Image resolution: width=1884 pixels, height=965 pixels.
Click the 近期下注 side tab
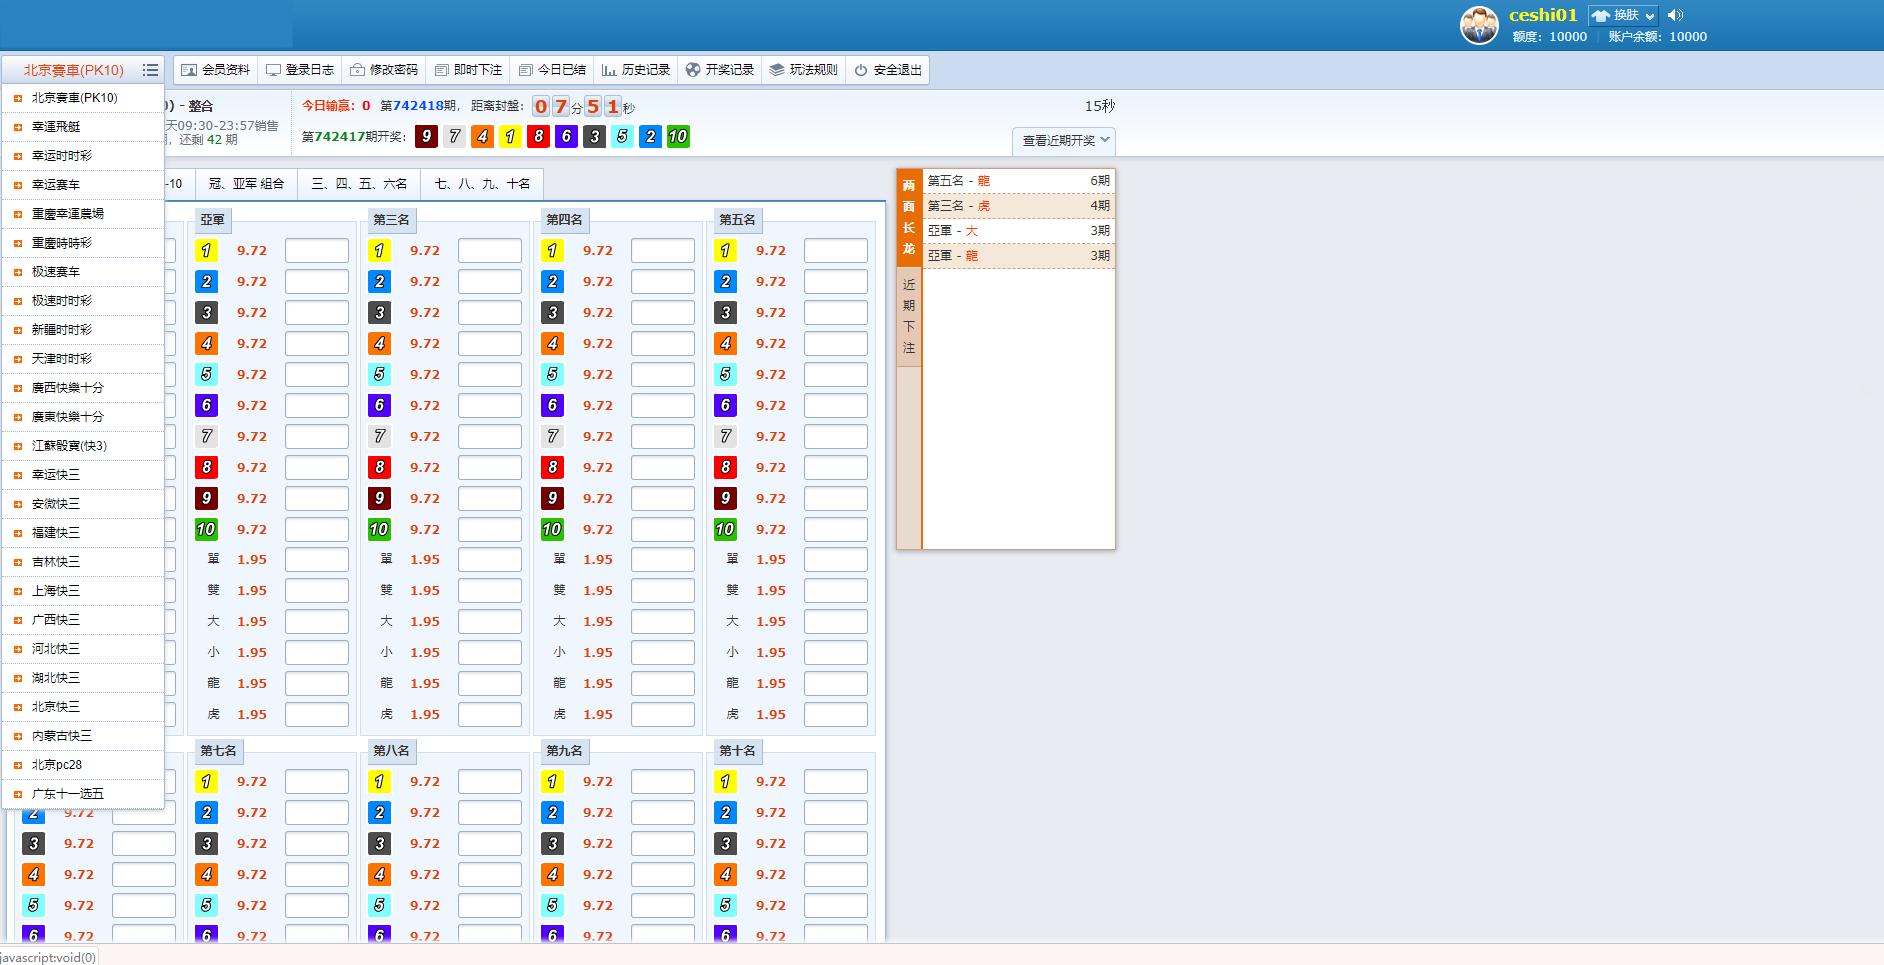[909, 316]
